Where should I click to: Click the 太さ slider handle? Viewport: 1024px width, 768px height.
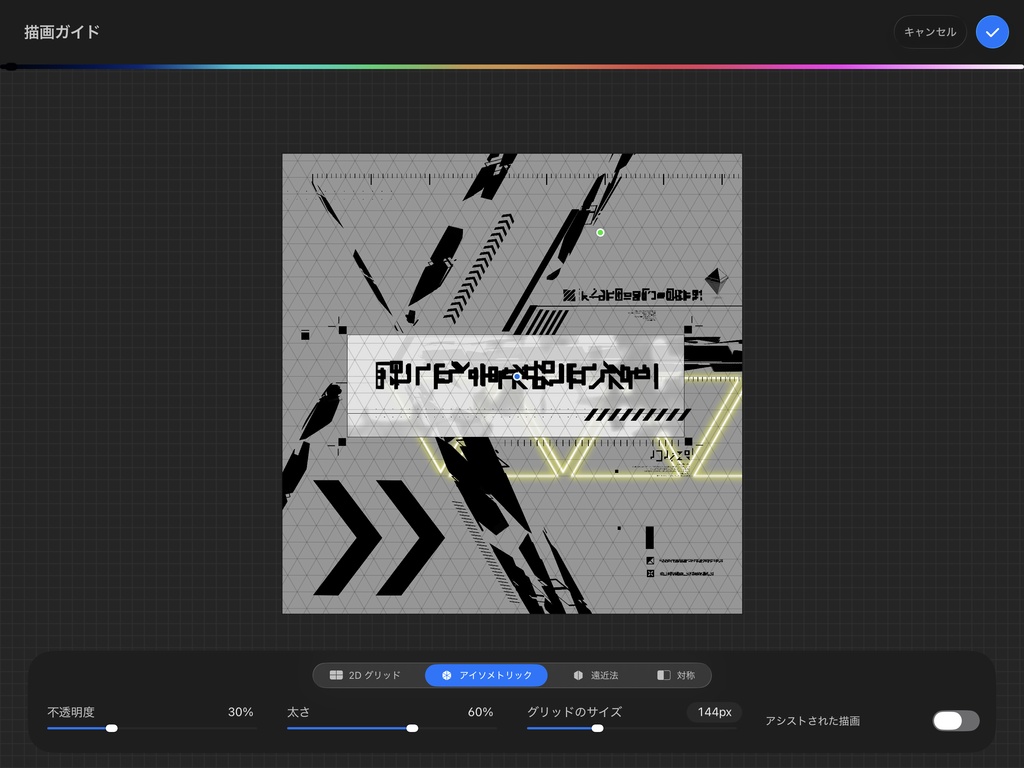pos(412,728)
